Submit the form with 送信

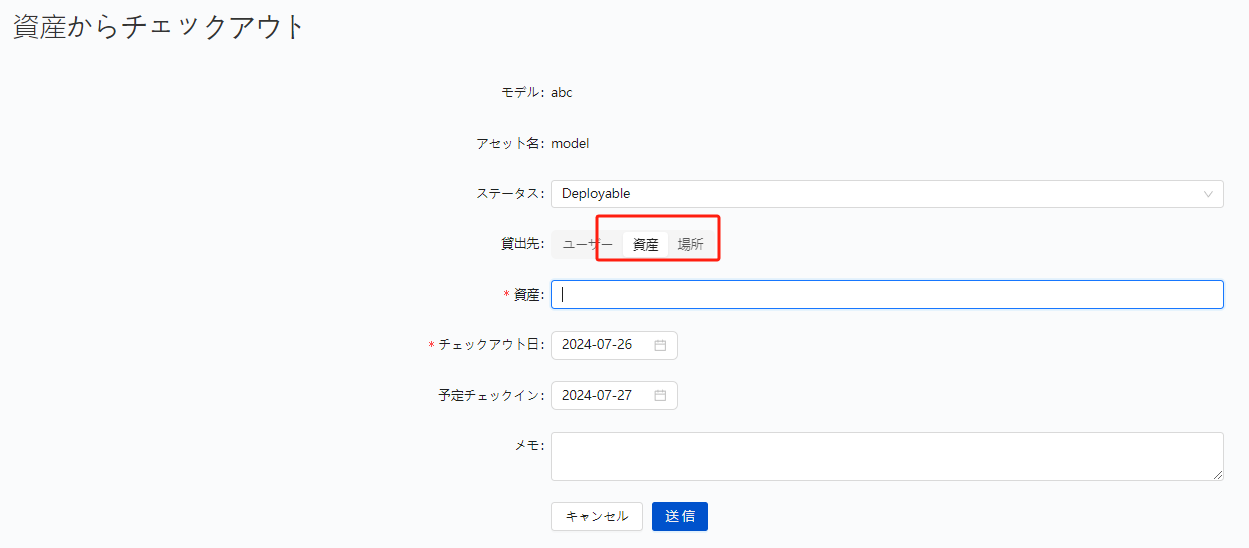680,516
